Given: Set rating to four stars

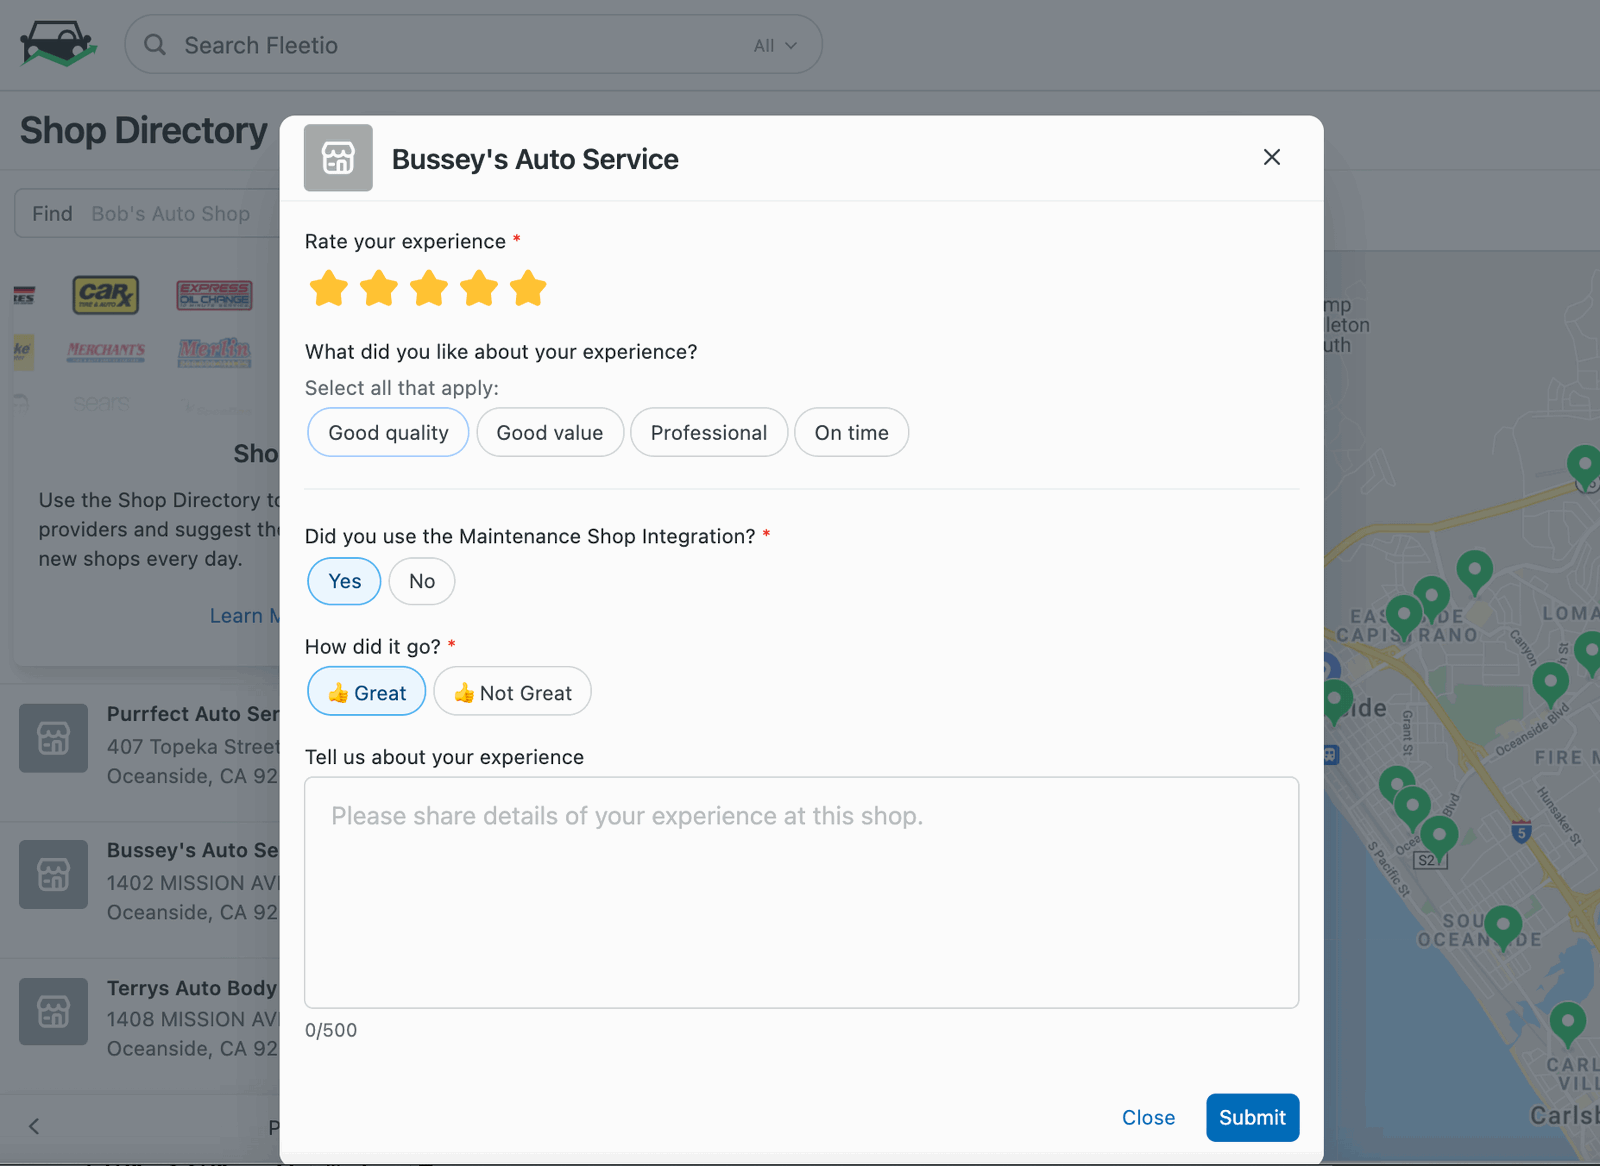Looking at the screenshot, I should (479, 289).
